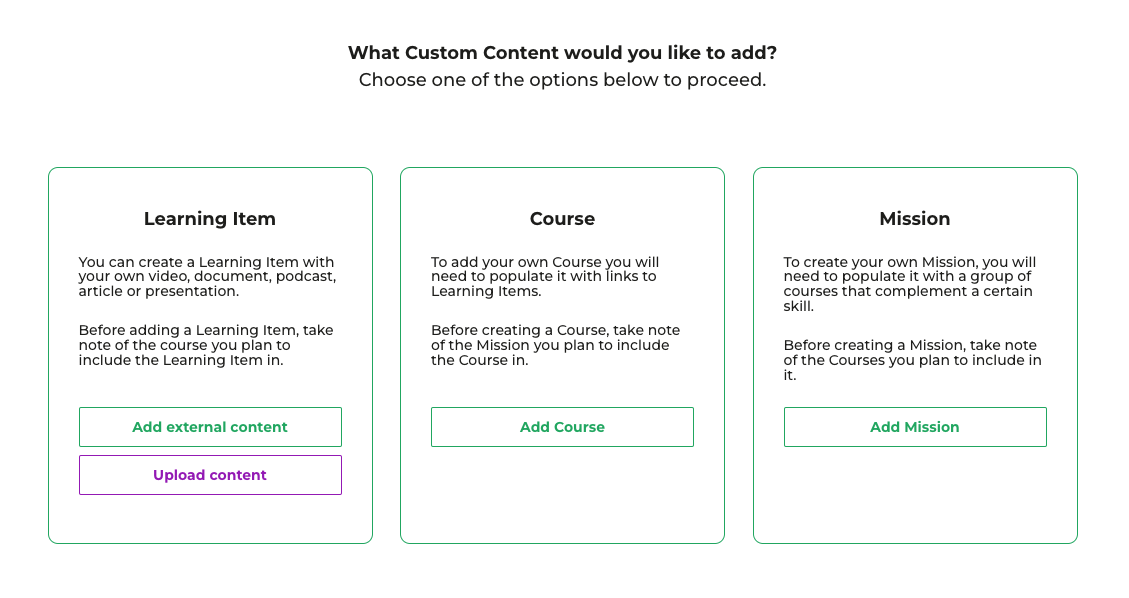Click the Mission card heading

pos(915,219)
